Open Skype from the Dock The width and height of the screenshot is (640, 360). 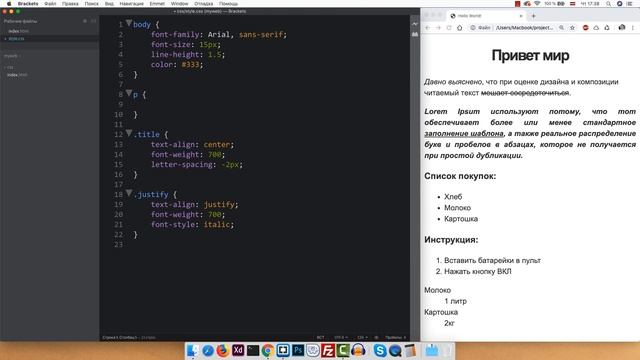click(380, 350)
